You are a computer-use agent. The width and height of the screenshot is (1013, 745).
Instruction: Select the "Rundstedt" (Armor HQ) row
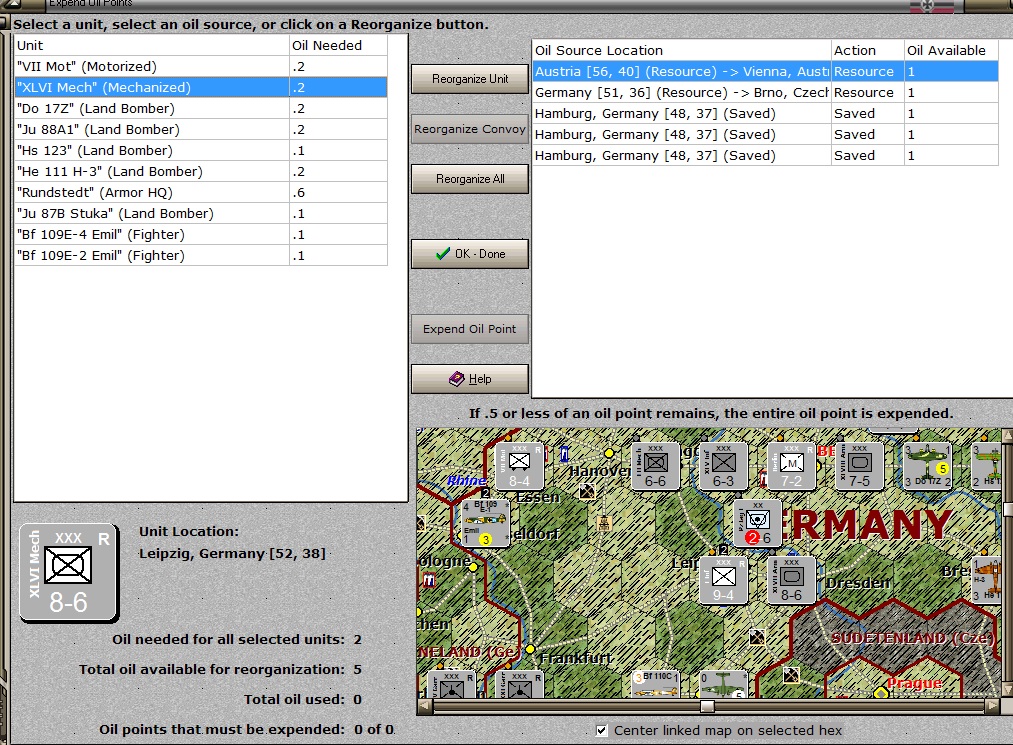[x=201, y=193]
